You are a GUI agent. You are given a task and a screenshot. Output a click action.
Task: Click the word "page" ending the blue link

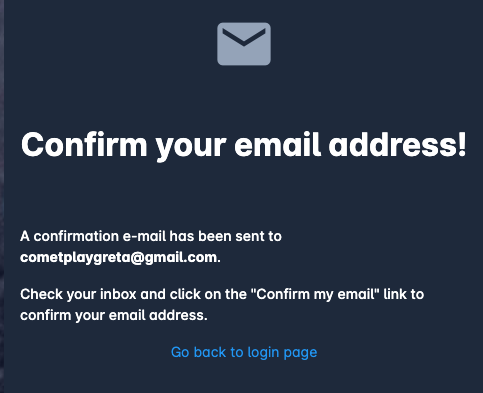300,354
